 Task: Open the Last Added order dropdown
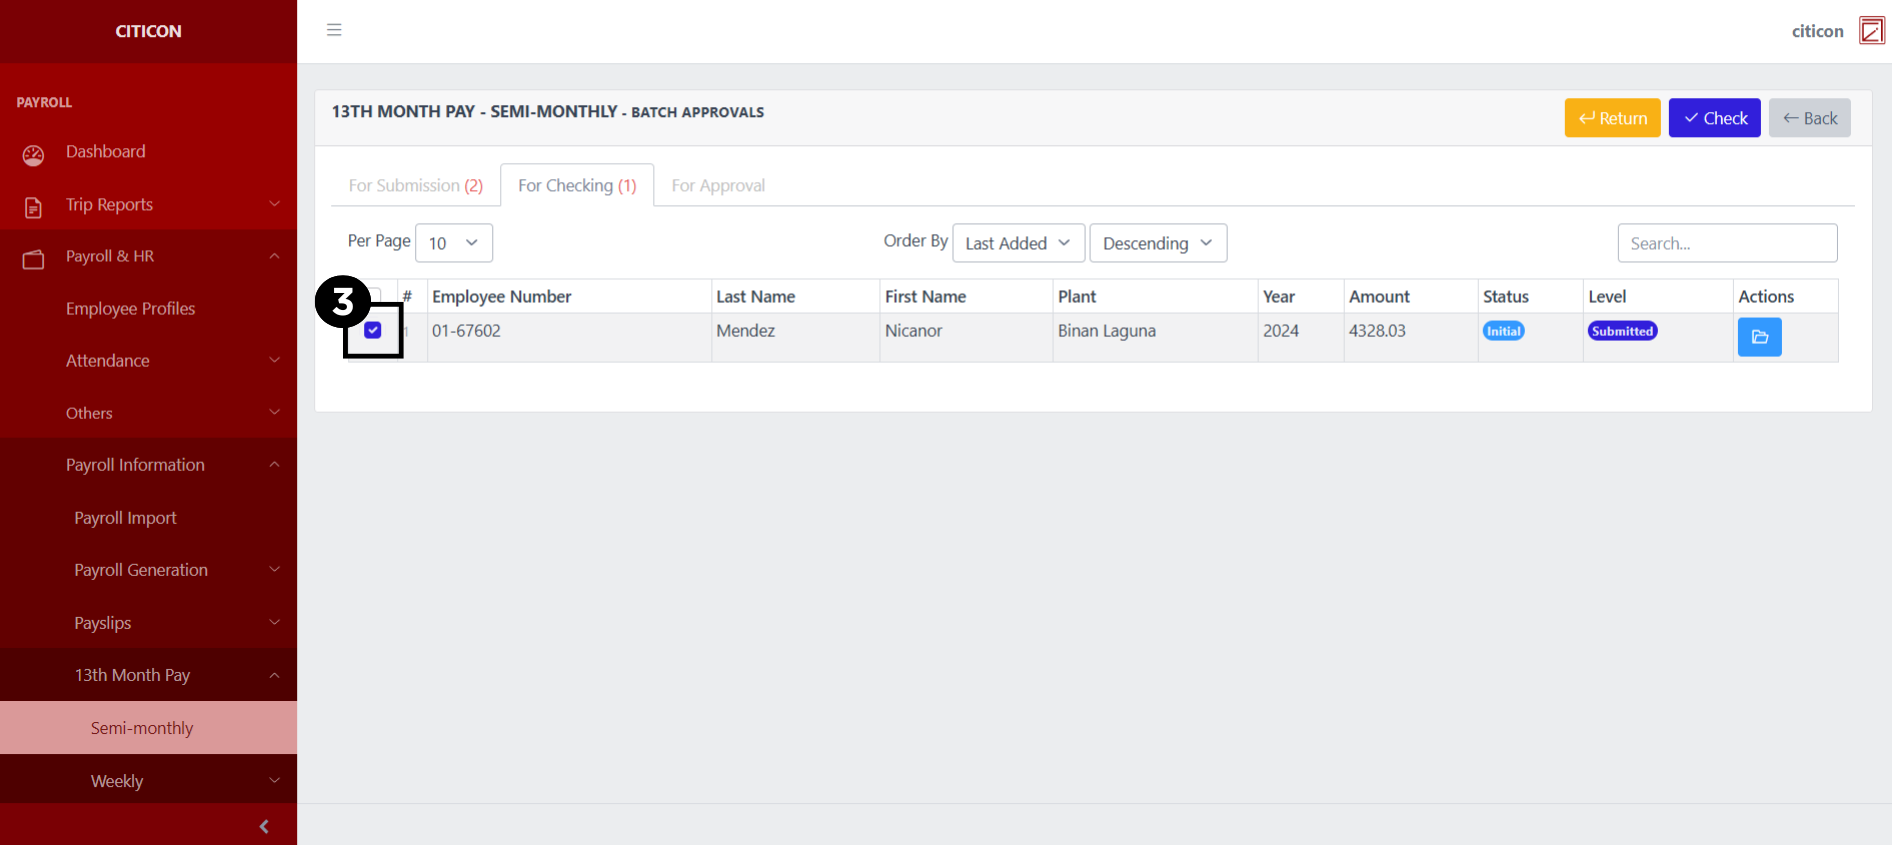tap(1017, 243)
